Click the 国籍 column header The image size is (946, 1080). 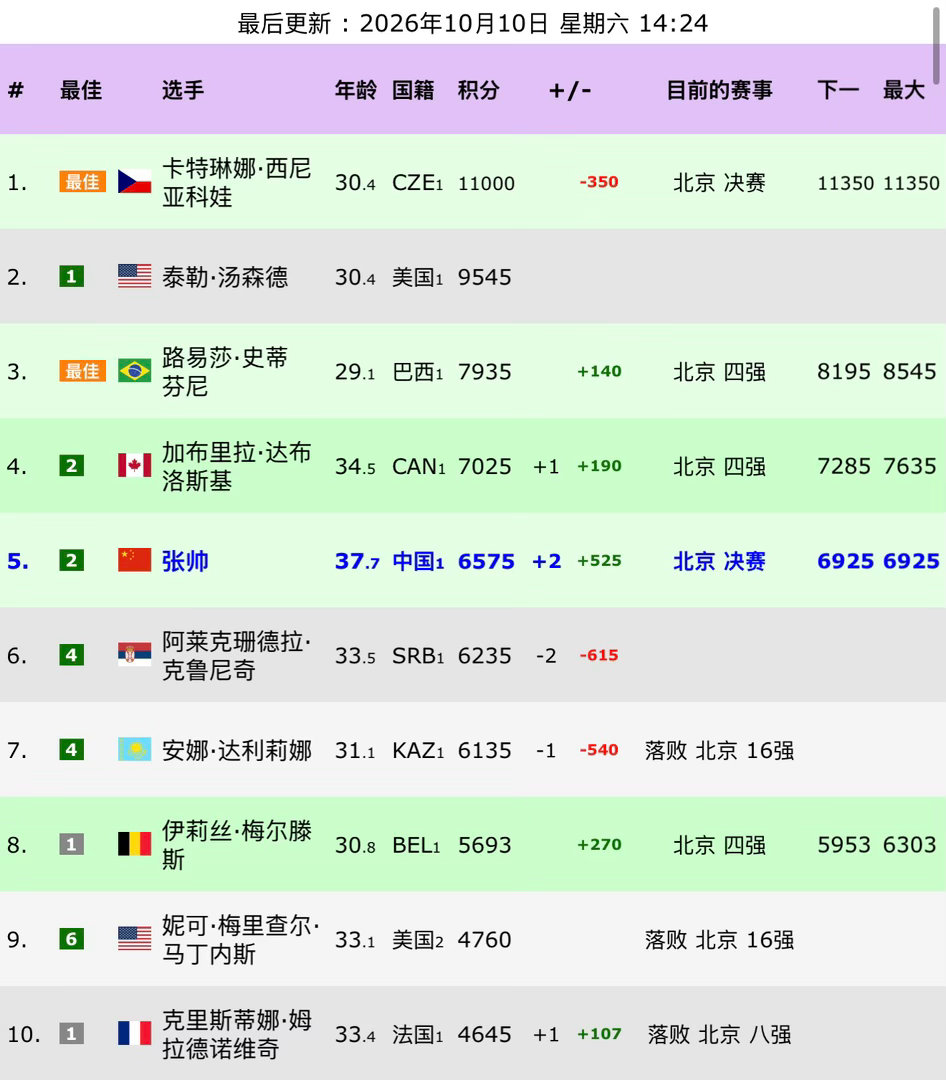(x=413, y=90)
